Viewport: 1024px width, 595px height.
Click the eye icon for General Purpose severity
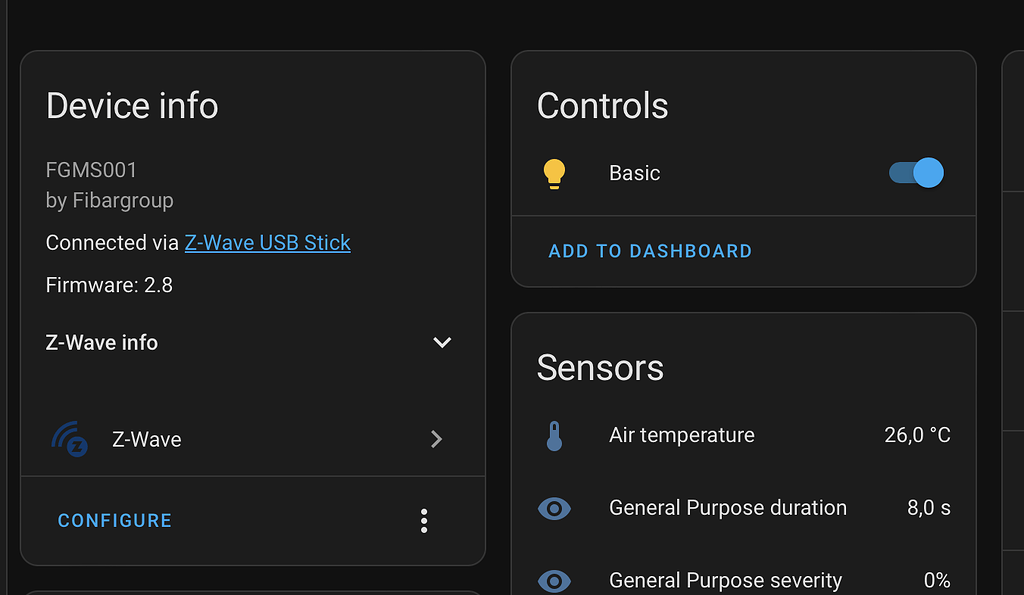coord(555,580)
